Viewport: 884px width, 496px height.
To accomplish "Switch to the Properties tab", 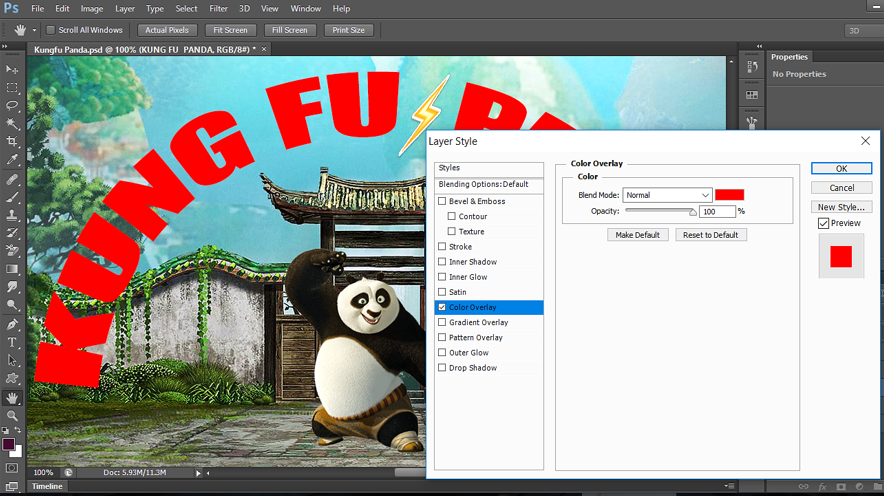I will (789, 57).
